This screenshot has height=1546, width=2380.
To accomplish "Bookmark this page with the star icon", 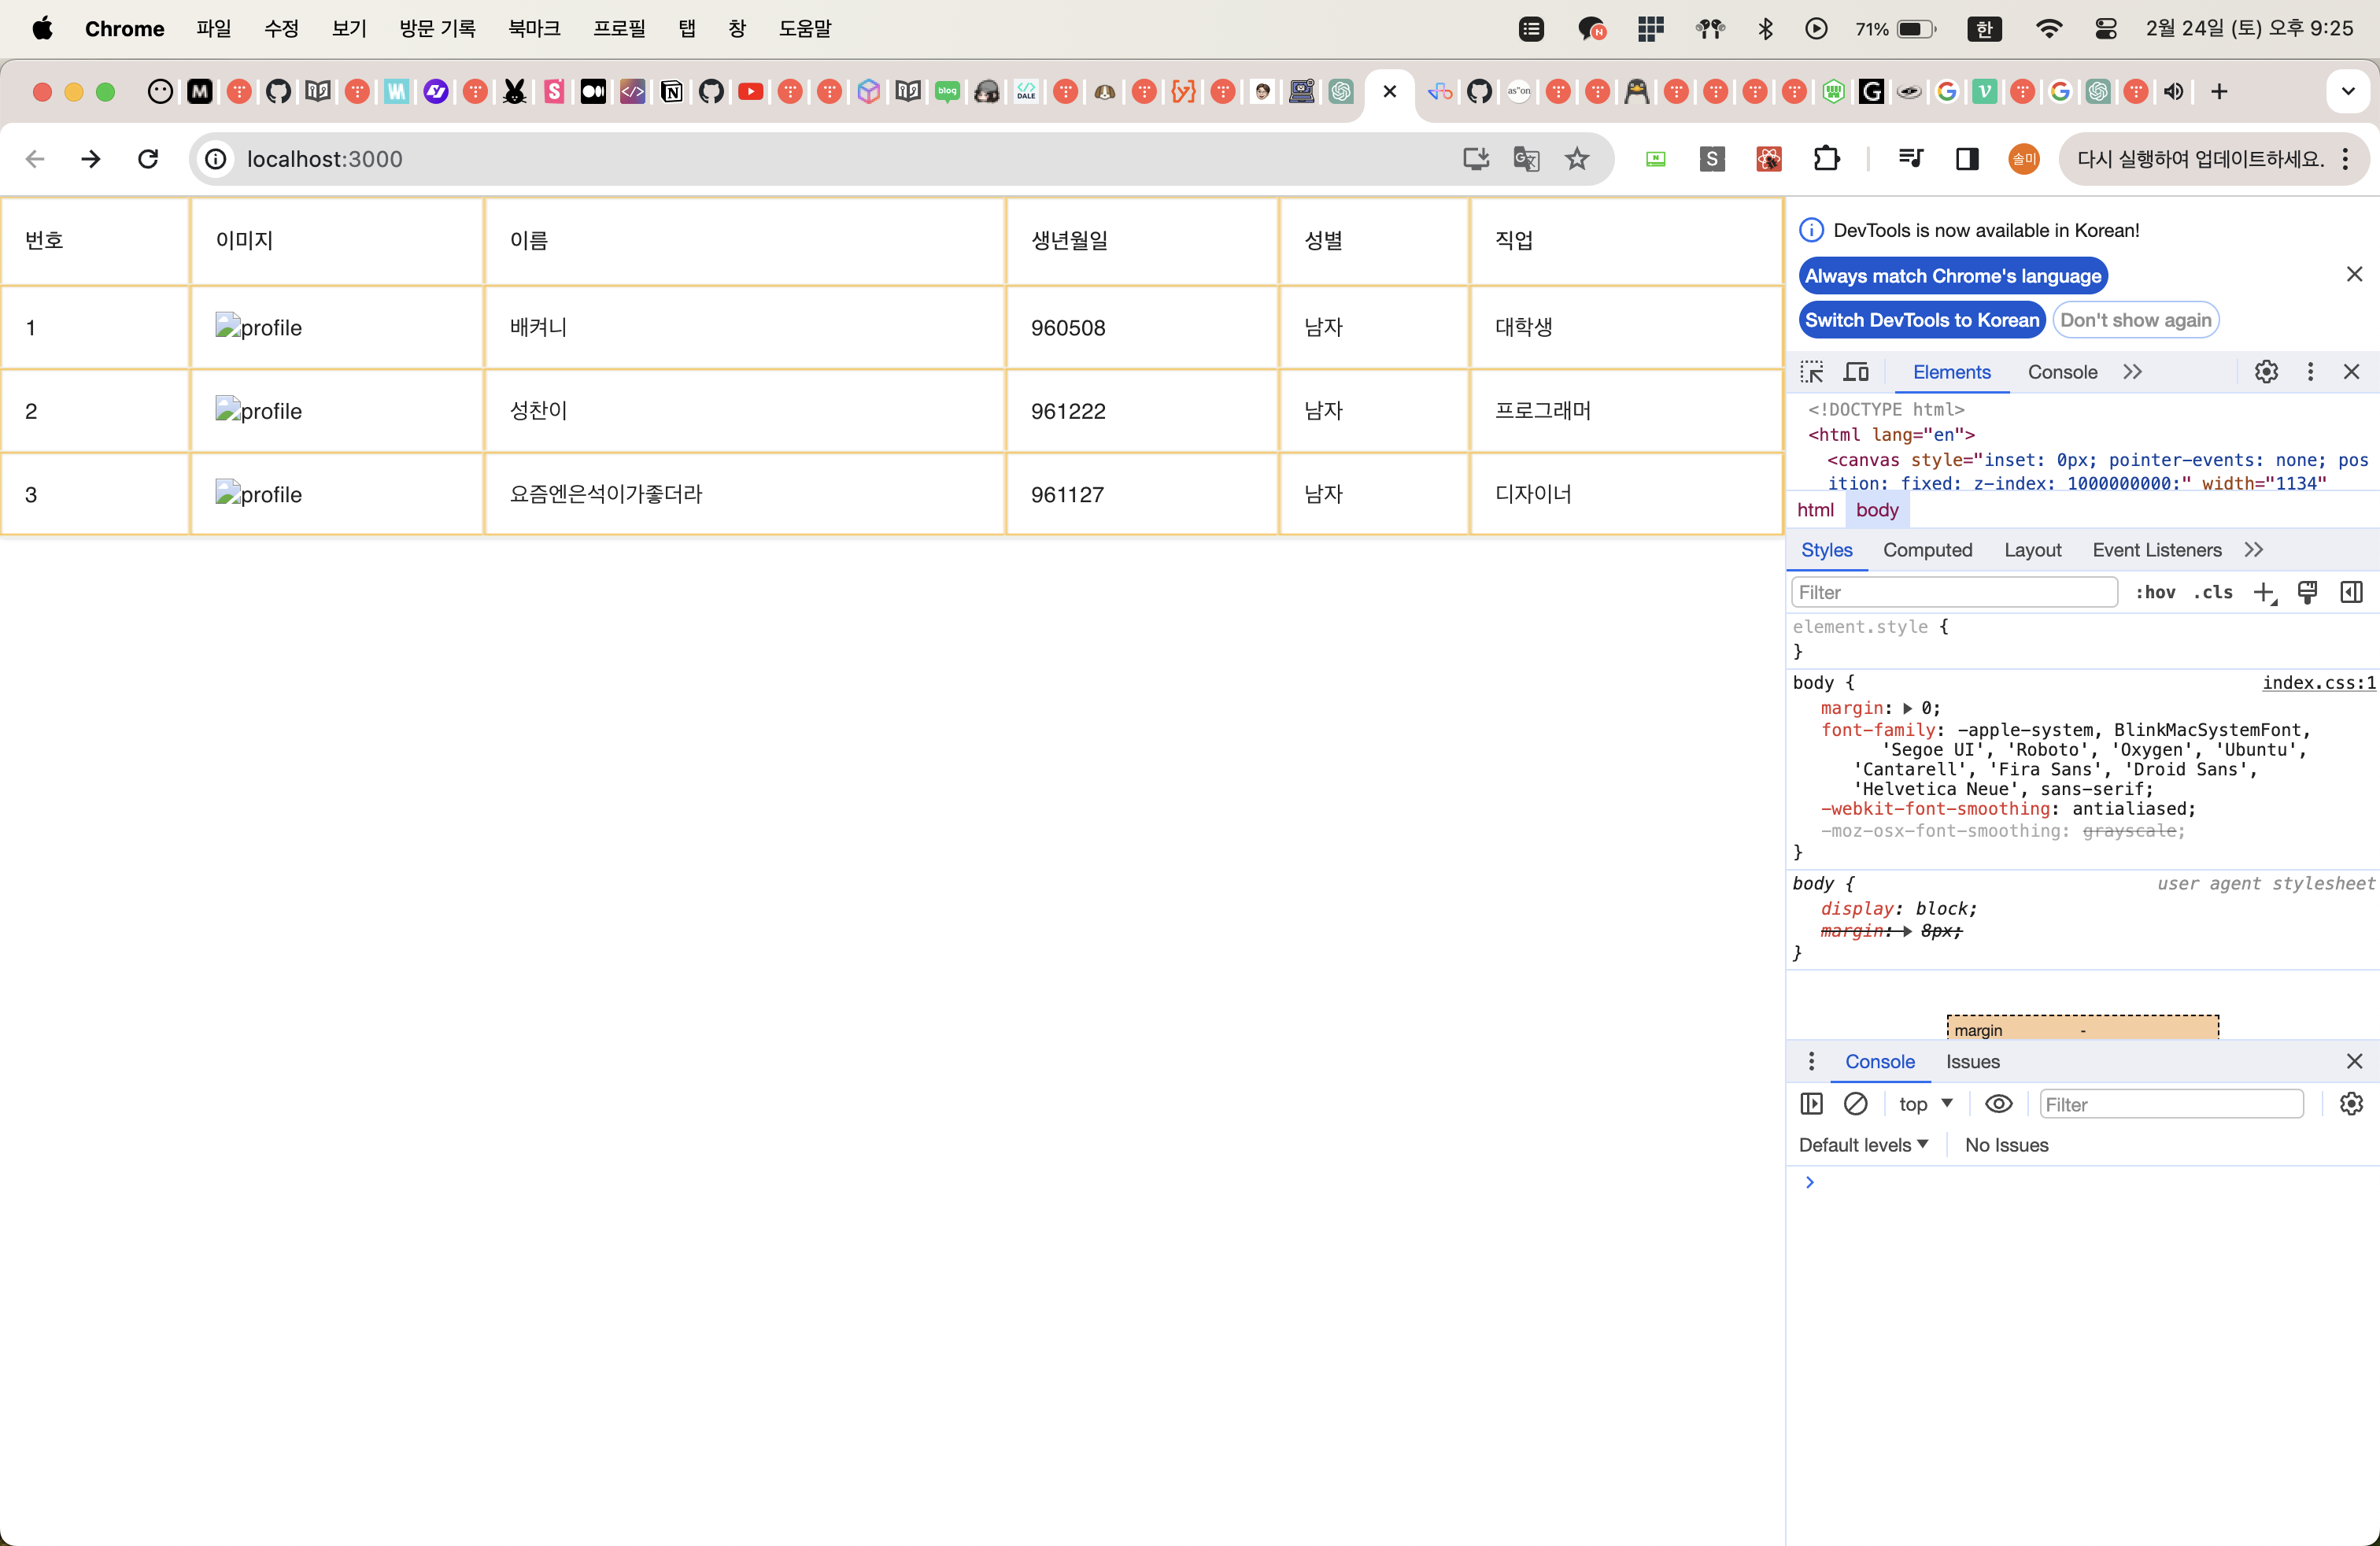I will pyautogui.click(x=1577, y=159).
